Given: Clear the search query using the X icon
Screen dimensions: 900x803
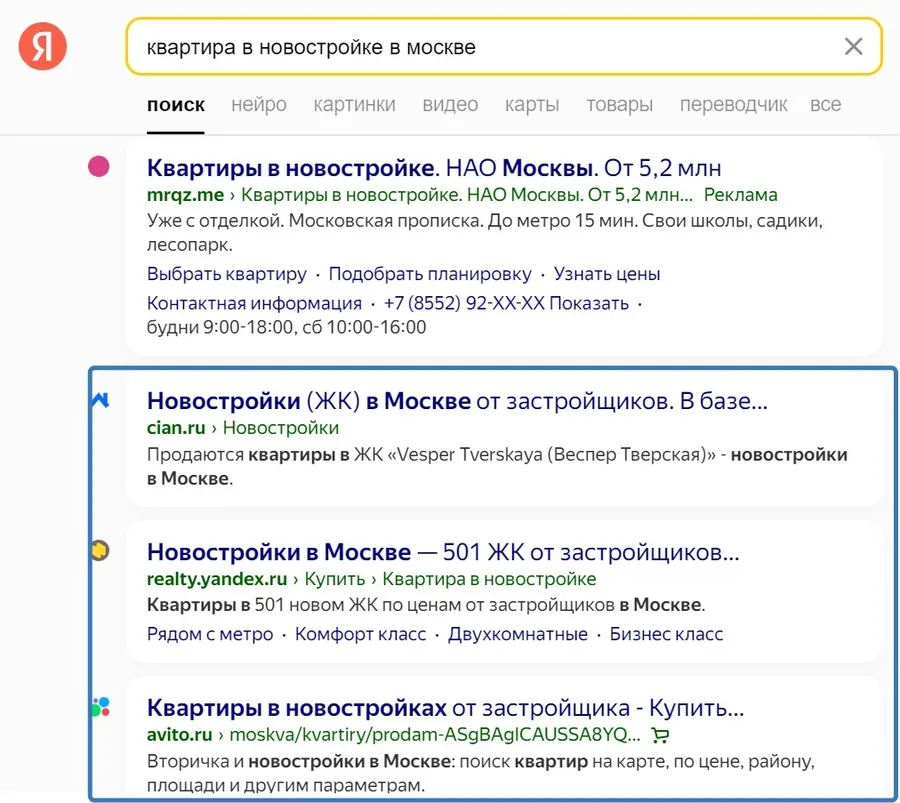Looking at the screenshot, I should (x=853, y=46).
